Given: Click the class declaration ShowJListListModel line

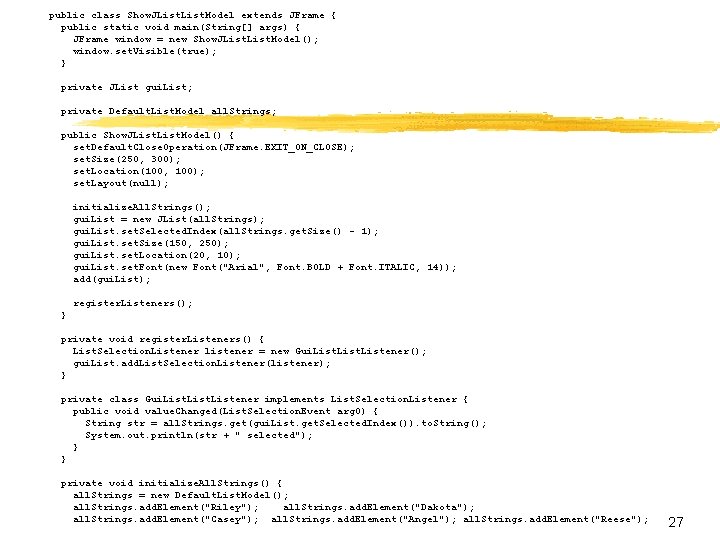Looking at the screenshot, I should (192, 15).
